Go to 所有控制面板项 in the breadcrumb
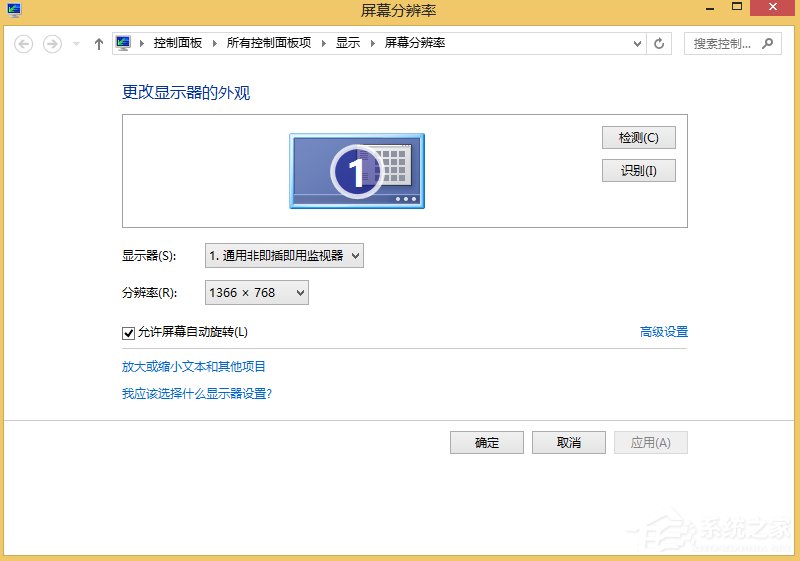The height and width of the screenshot is (561, 800). [x=269, y=44]
